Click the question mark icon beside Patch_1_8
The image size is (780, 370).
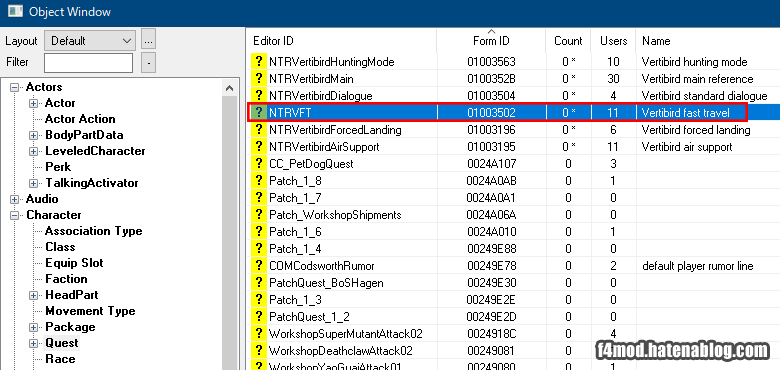pos(259,181)
